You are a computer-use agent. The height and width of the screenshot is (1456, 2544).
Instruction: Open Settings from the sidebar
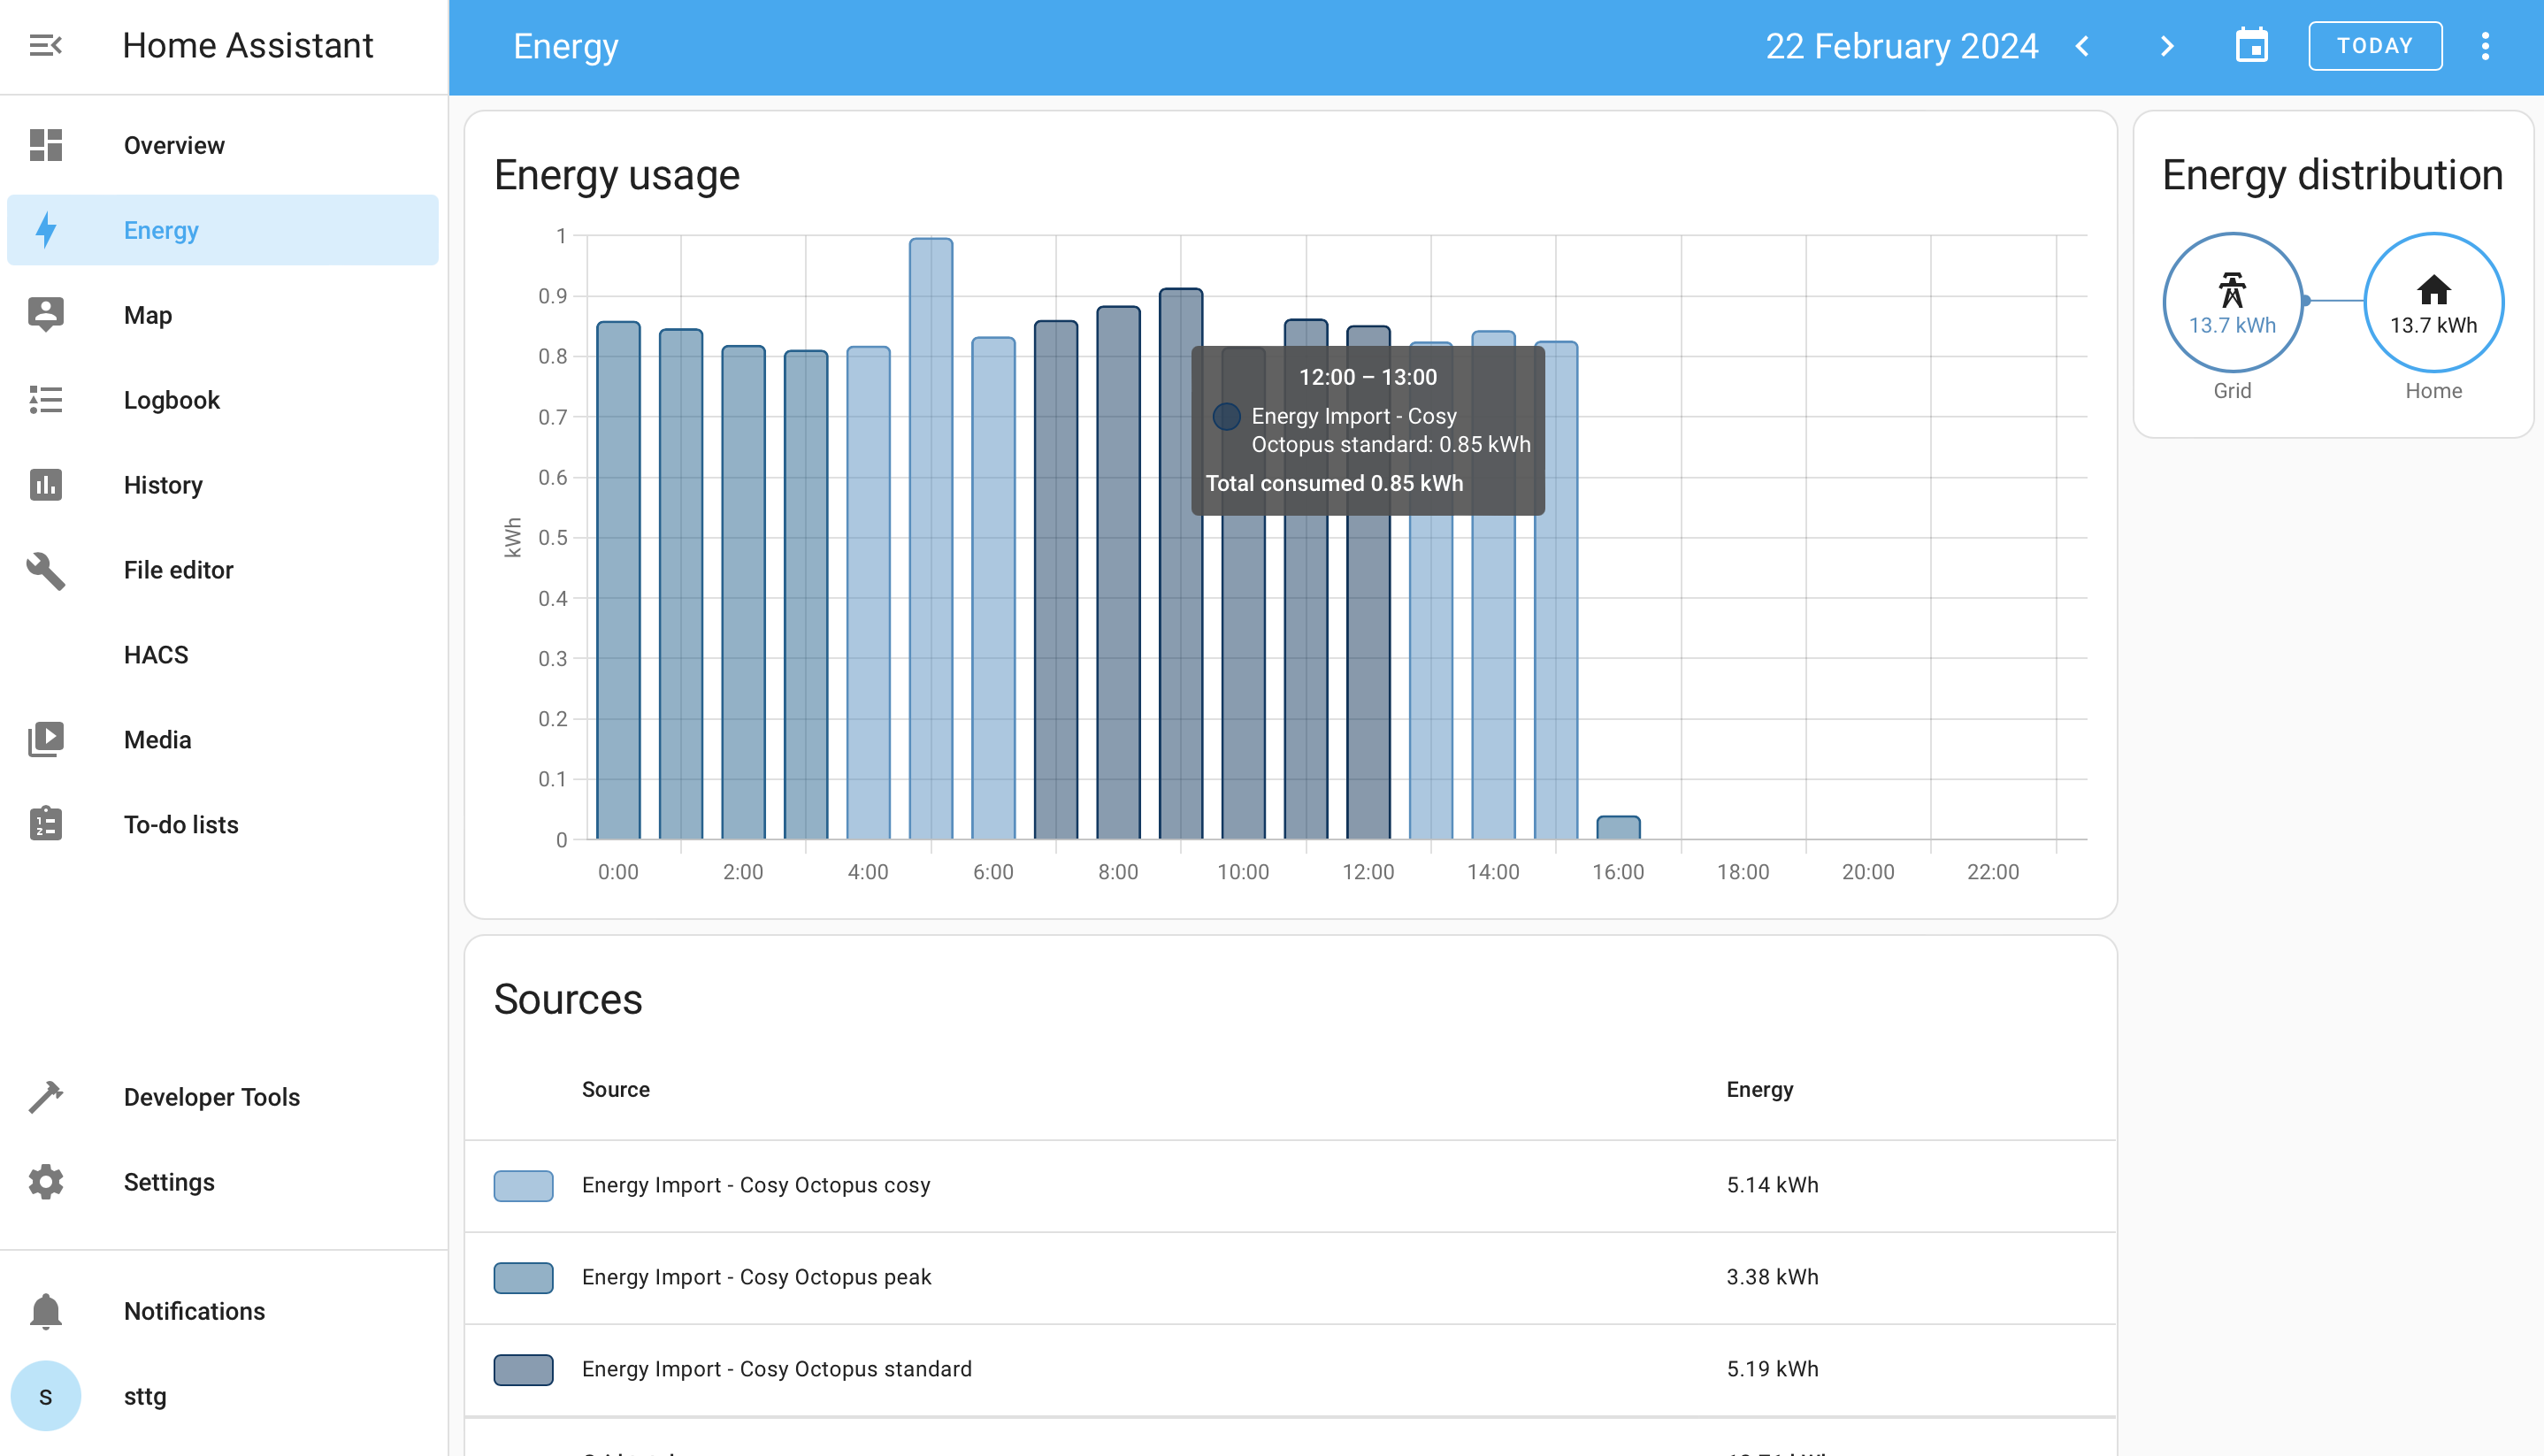(x=169, y=1181)
